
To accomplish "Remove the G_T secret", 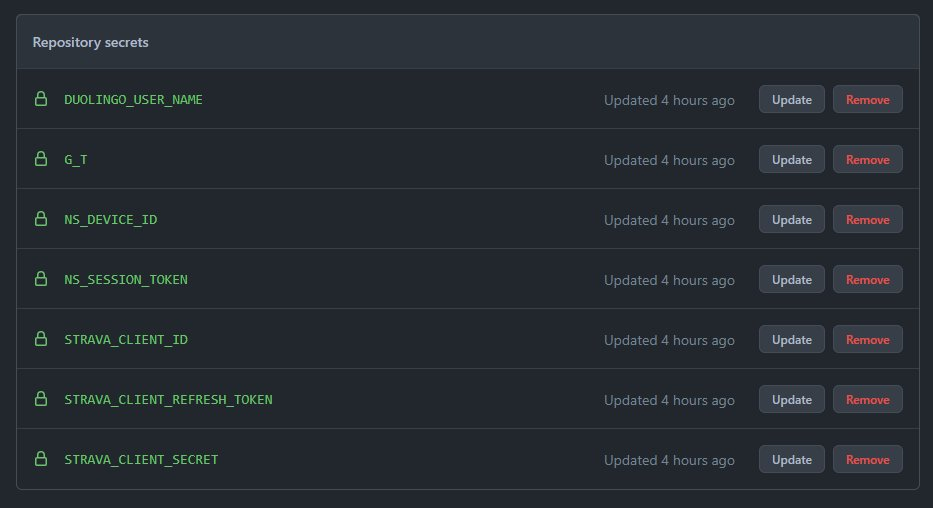I will click(867, 159).
